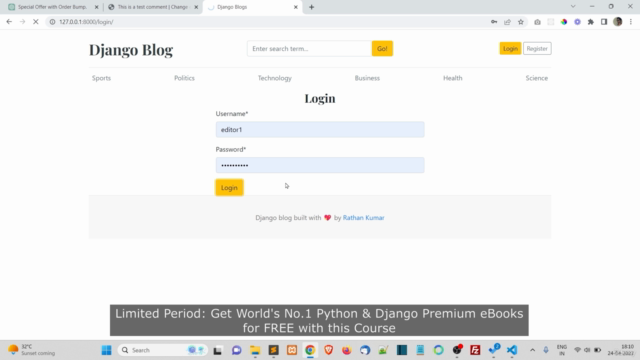
Task: Click the Username field containing editor1
Action: [320, 129]
